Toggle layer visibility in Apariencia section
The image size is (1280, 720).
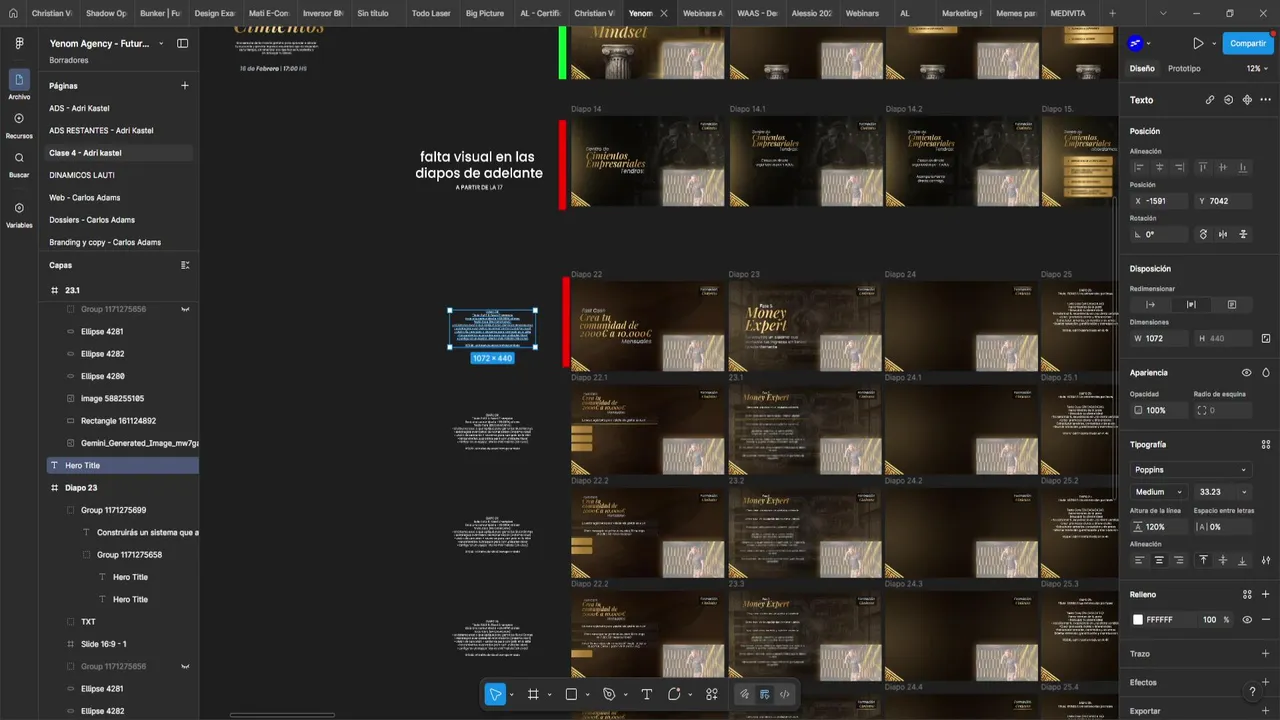pos(1247,372)
